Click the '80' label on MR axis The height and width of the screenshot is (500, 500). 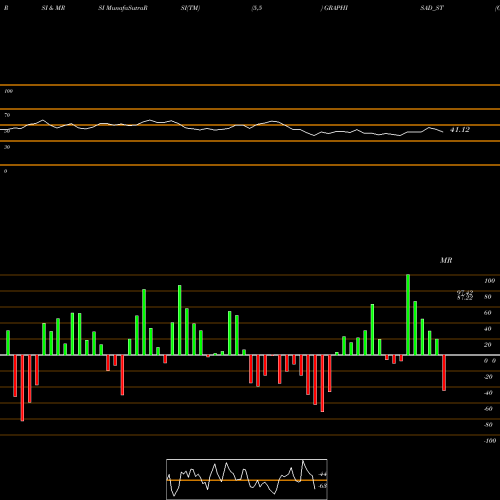click(x=488, y=297)
